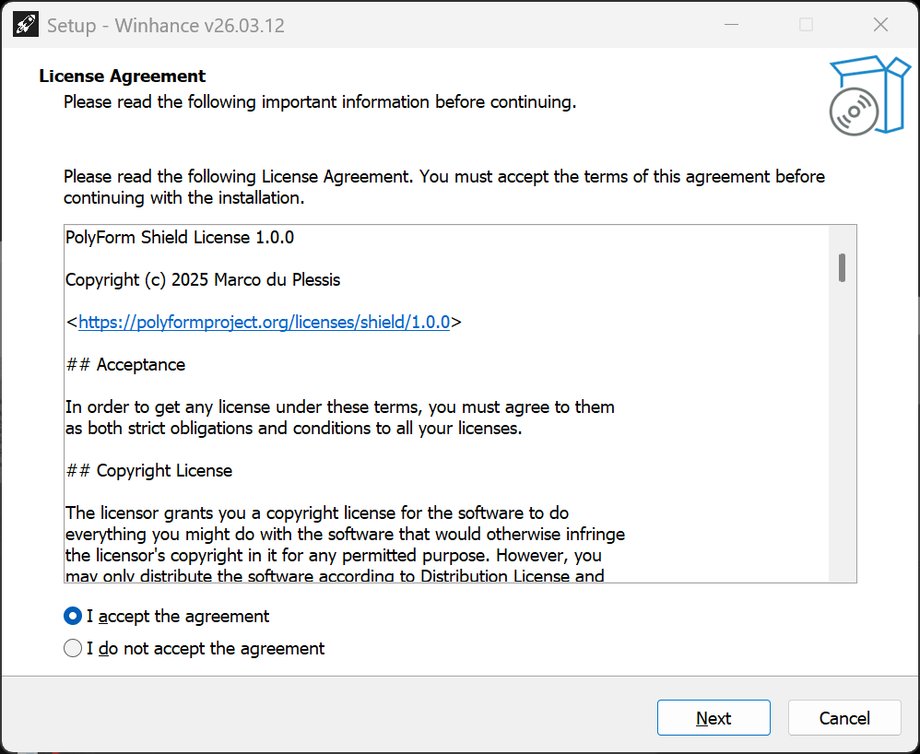This screenshot has height=754, width=920.
Task: Click the "Setup - Winhance v26.03.12" window title
Action: [x=166, y=26]
